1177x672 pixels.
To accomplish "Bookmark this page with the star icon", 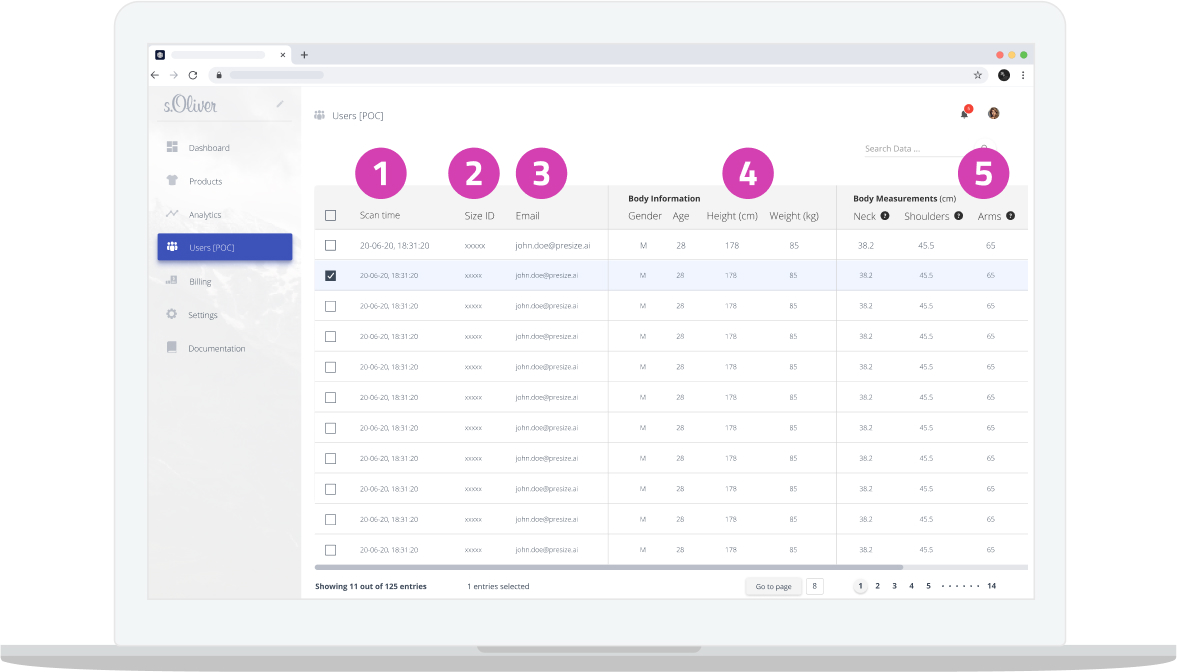I will 977,75.
